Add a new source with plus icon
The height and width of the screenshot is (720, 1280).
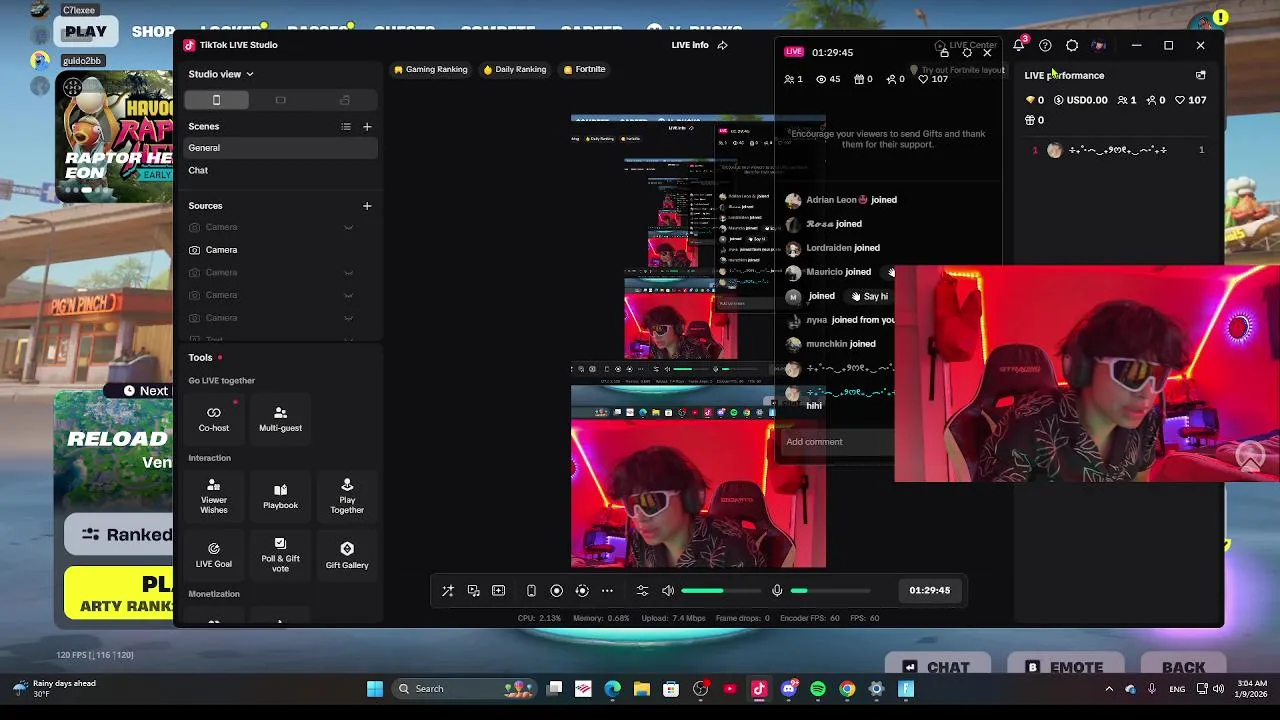tap(367, 206)
